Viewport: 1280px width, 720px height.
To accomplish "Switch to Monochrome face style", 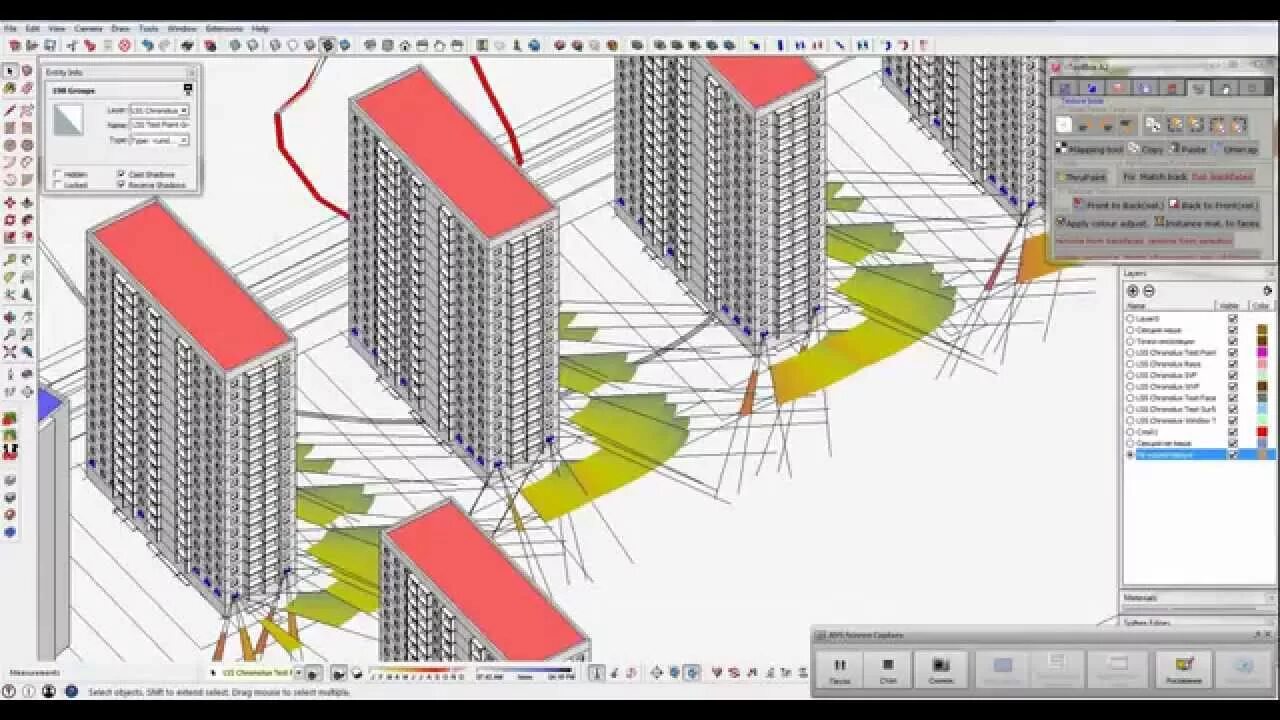I will pyautogui.click(x=345, y=45).
